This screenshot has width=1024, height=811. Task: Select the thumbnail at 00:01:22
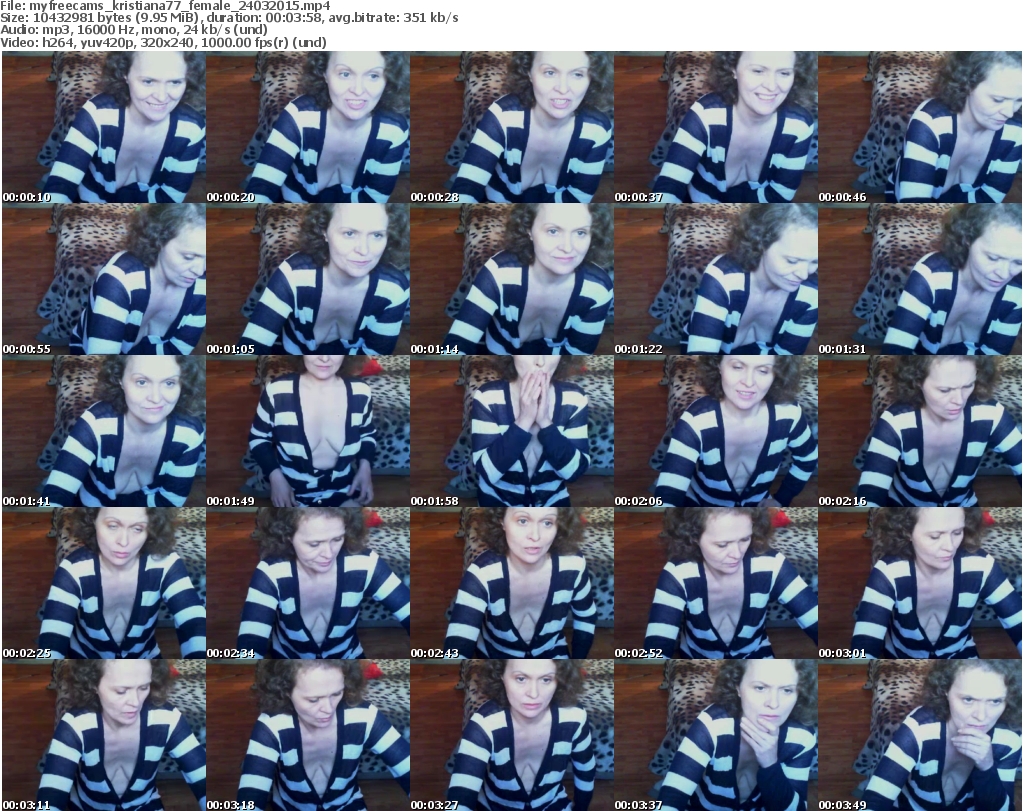point(715,279)
